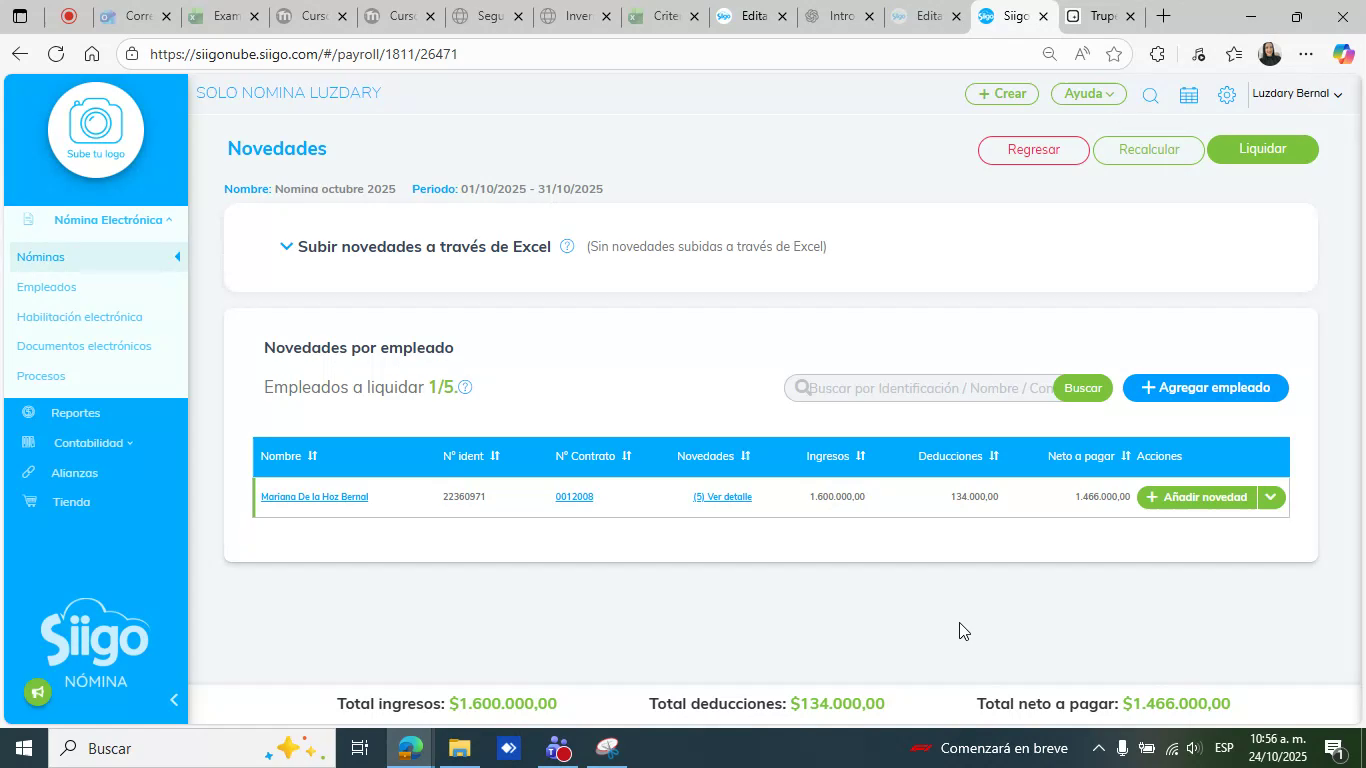Open Task View on the taskbar
Viewport: 1366px width, 768px height.
click(360, 748)
